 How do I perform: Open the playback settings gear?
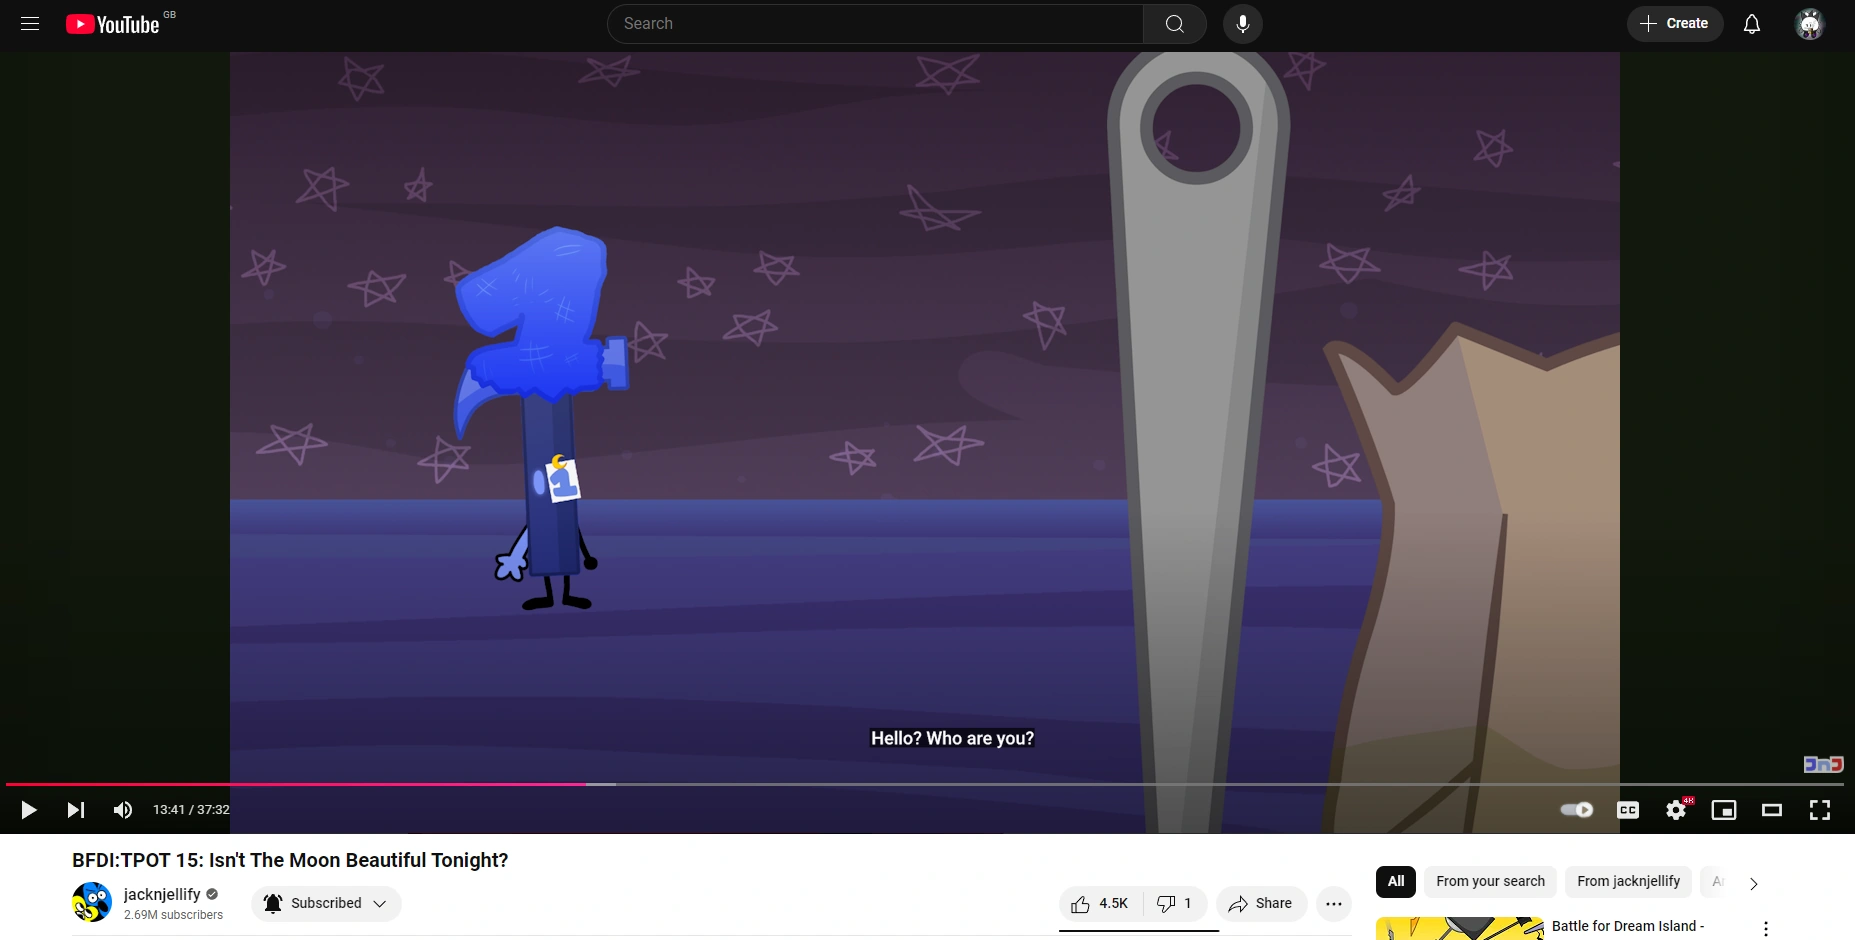[x=1675, y=810]
